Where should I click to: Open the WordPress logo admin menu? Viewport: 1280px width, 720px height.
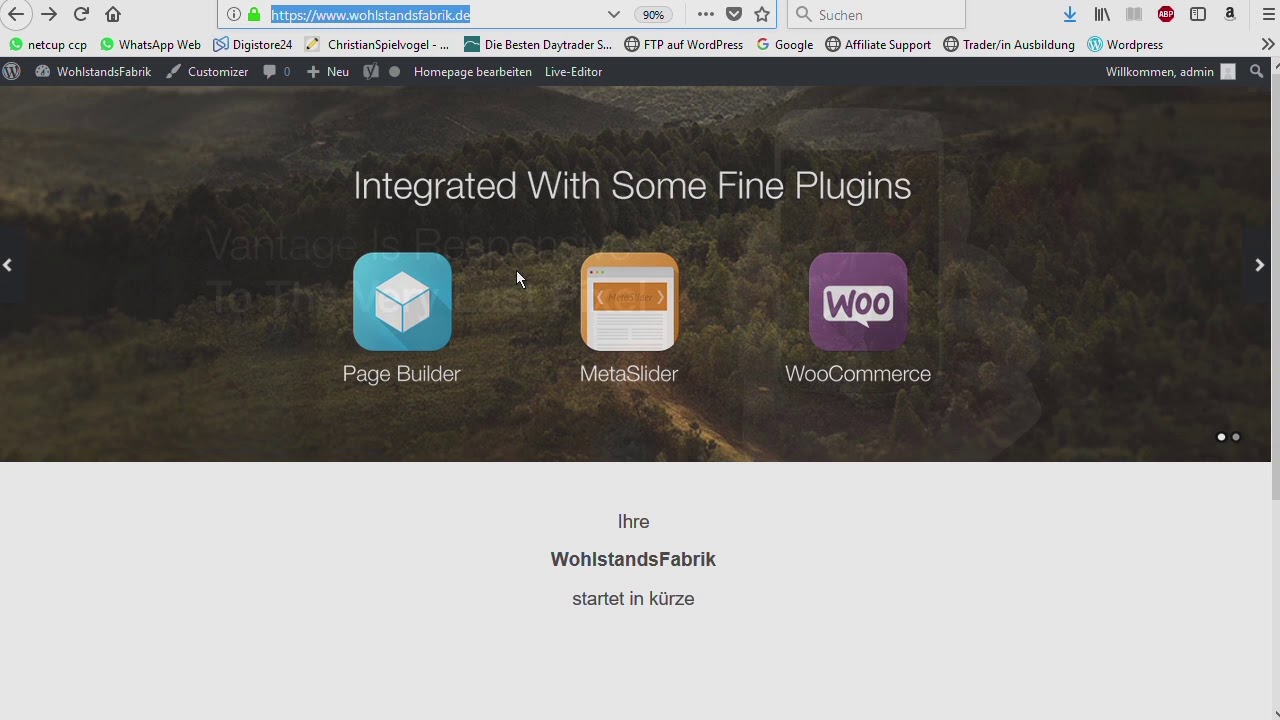[x=12, y=72]
